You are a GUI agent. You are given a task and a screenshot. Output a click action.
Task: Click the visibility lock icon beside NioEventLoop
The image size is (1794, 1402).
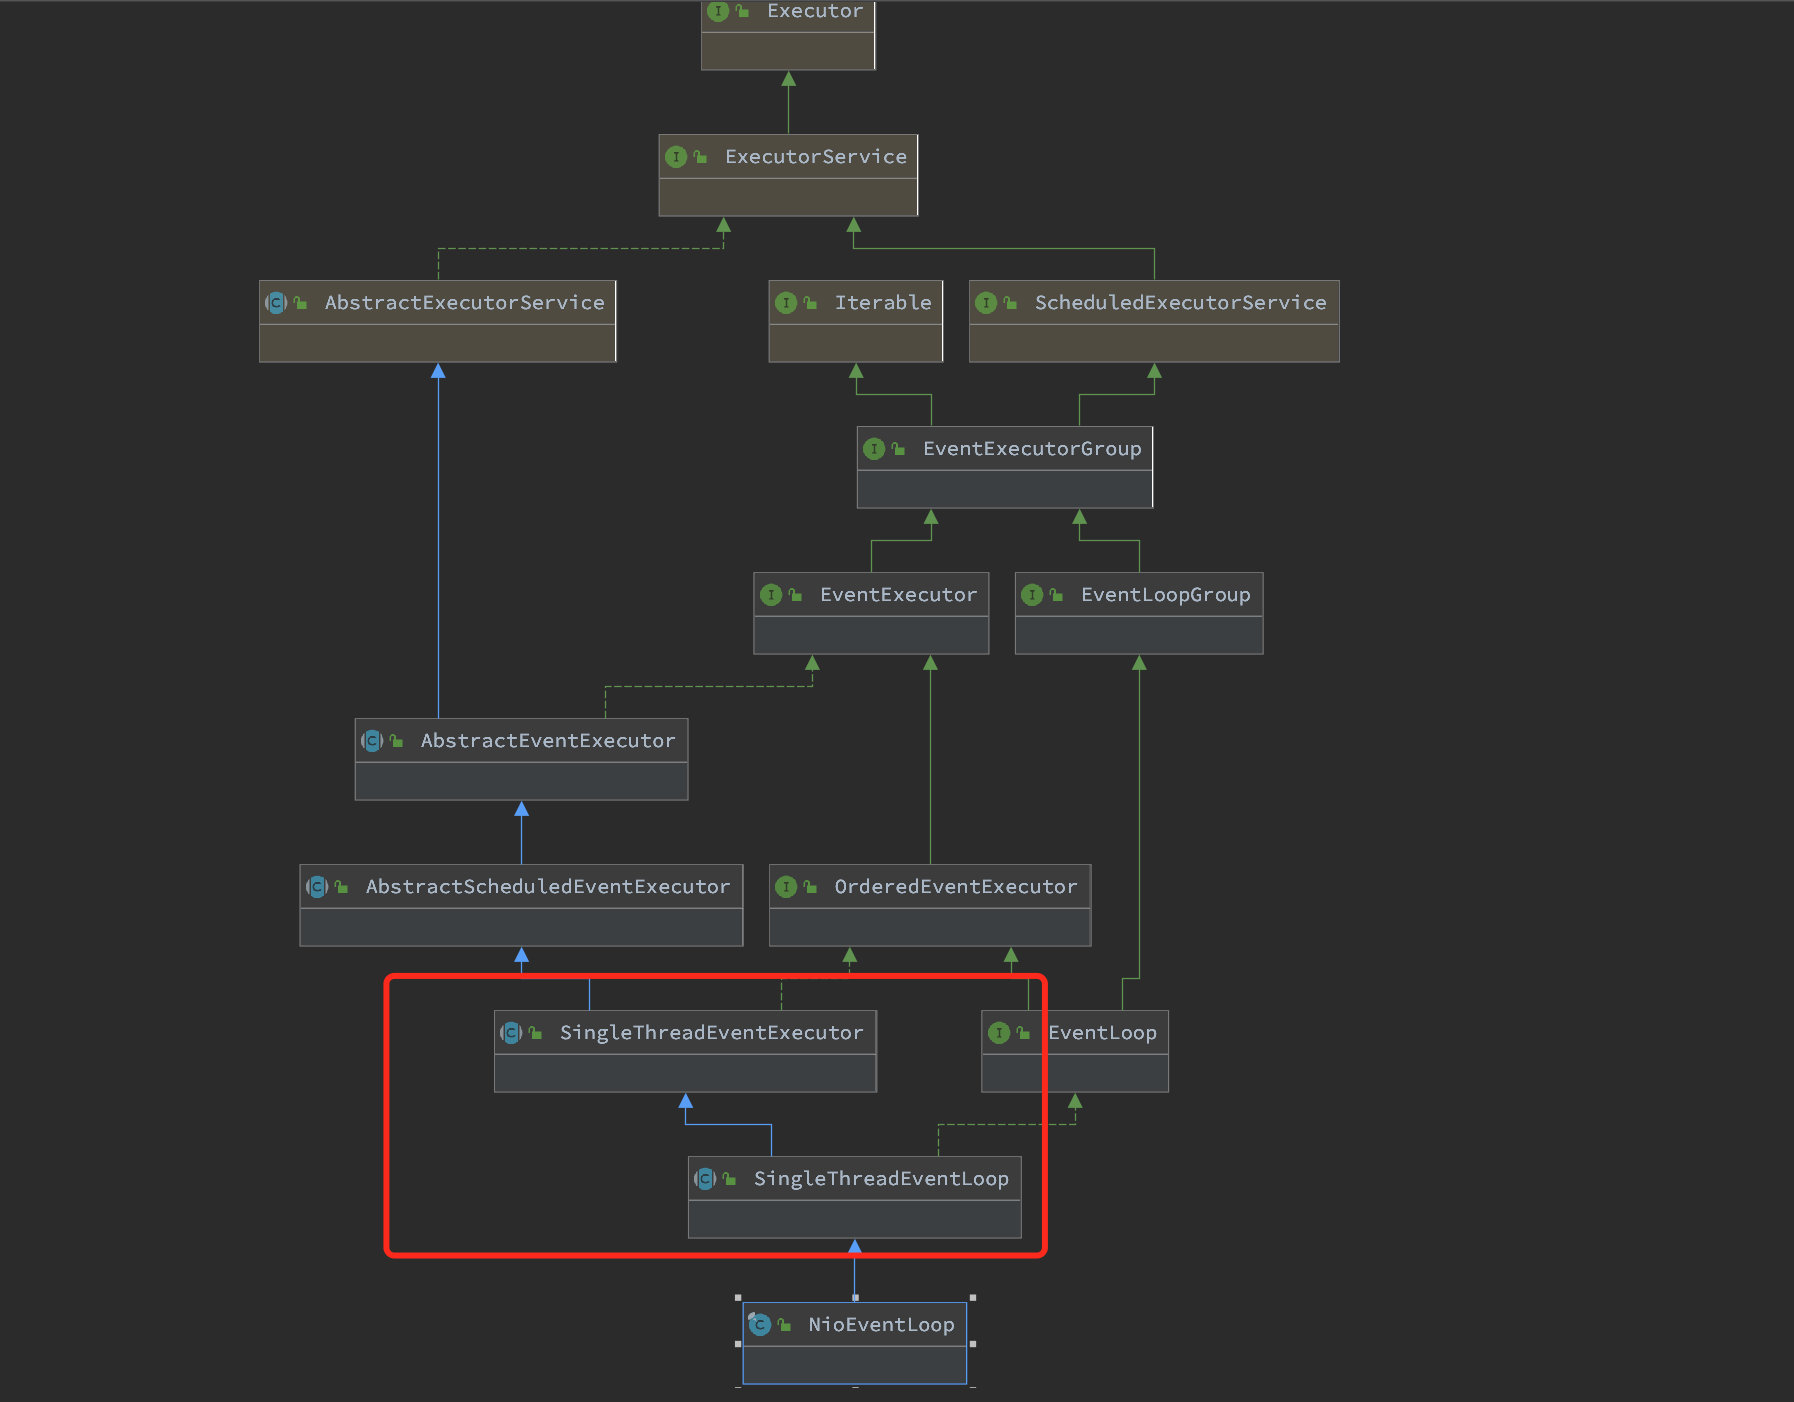[784, 1325]
